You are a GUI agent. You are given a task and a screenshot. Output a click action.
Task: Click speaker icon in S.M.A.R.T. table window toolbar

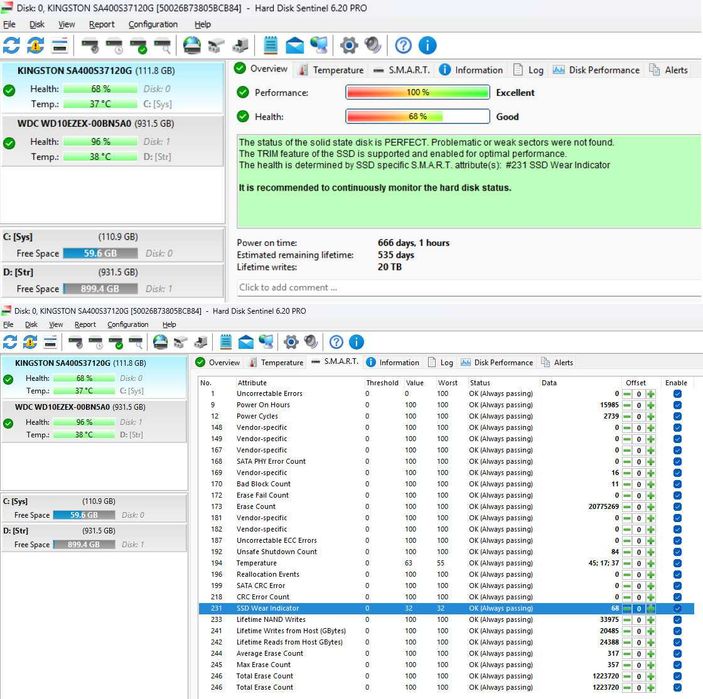pos(311,342)
